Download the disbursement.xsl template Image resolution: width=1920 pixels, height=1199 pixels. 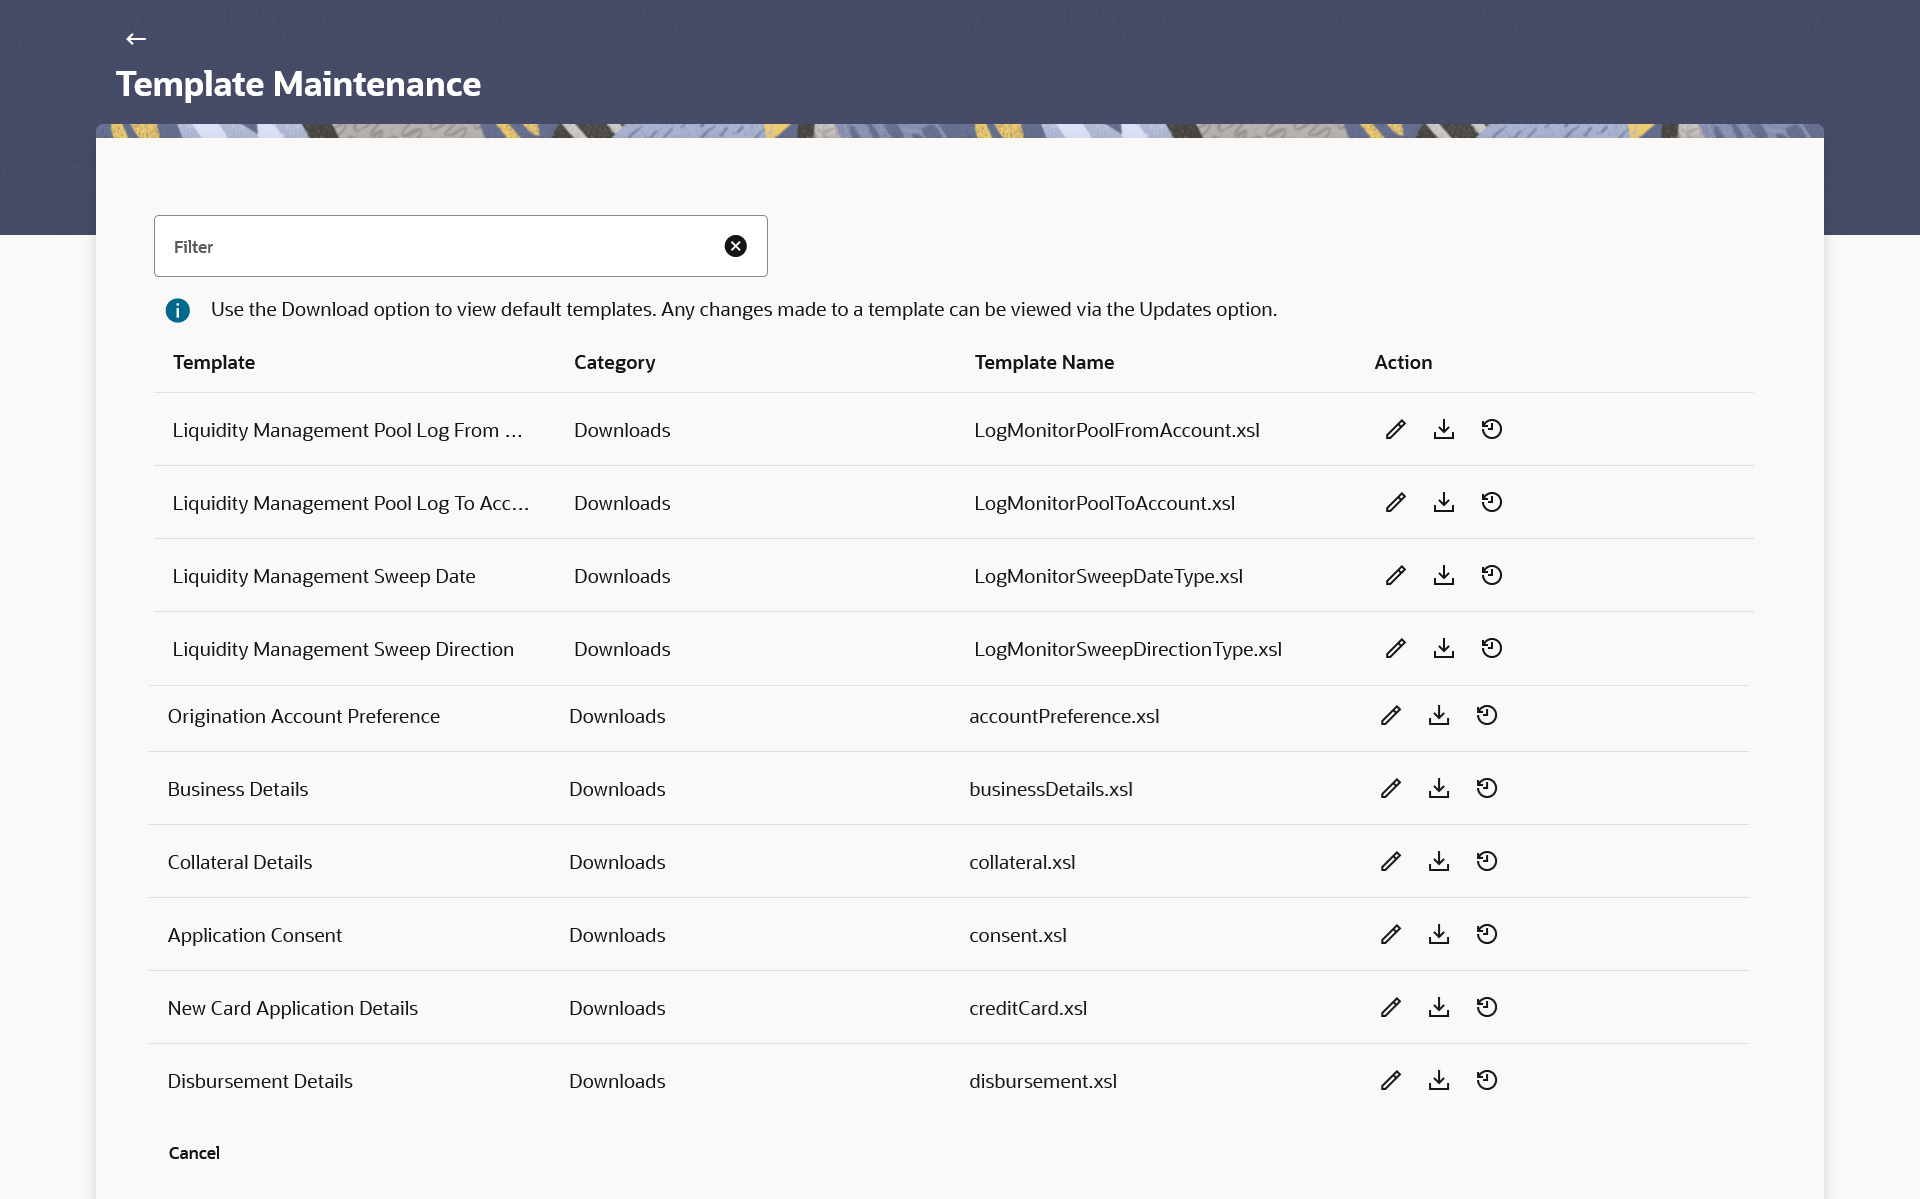tap(1438, 1081)
